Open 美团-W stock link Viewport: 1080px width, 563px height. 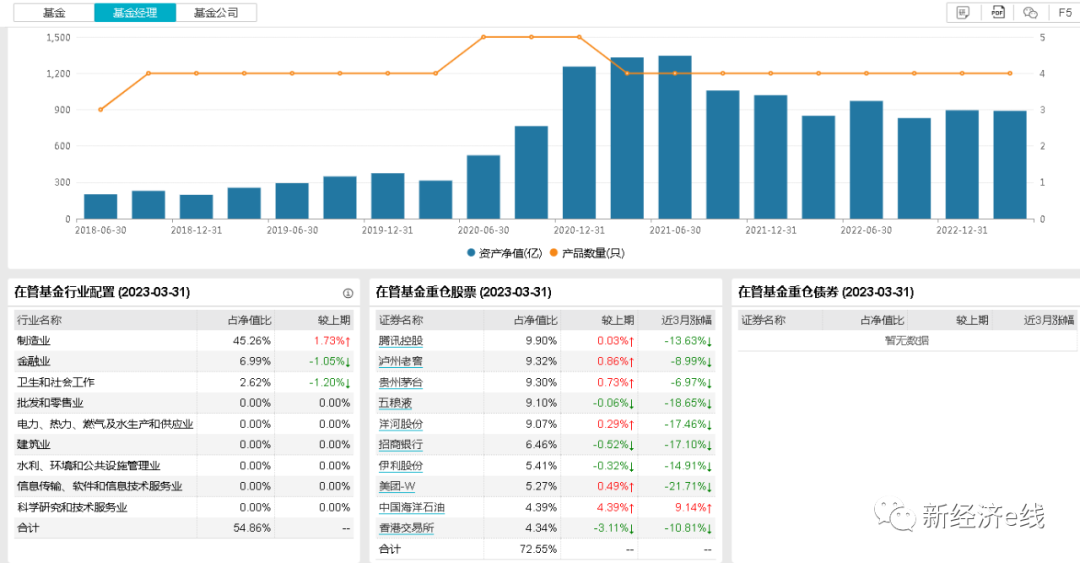click(x=397, y=486)
